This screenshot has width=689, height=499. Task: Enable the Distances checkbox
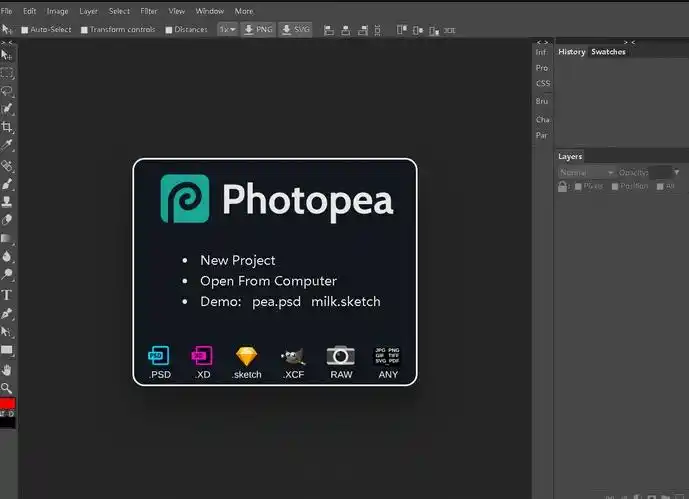pyautogui.click(x=168, y=30)
